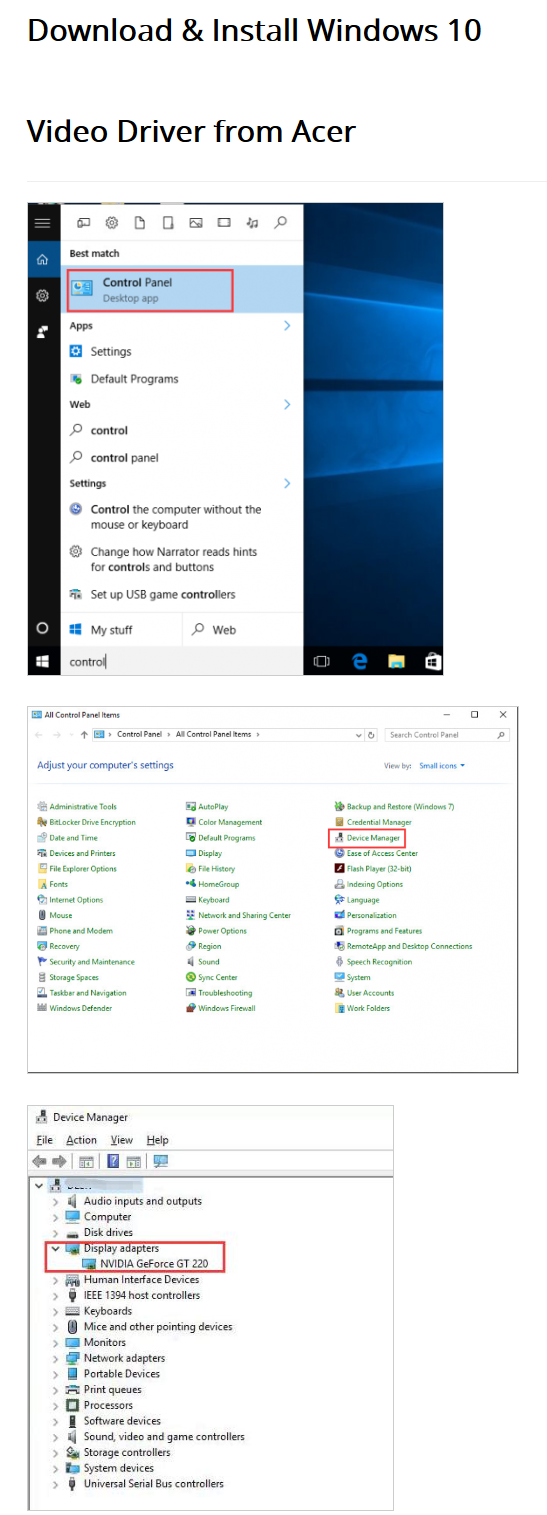This screenshot has height=1515, width=547.
Task: Click 'Scan for hardware changes' monitor icon
Action: point(161,1161)
